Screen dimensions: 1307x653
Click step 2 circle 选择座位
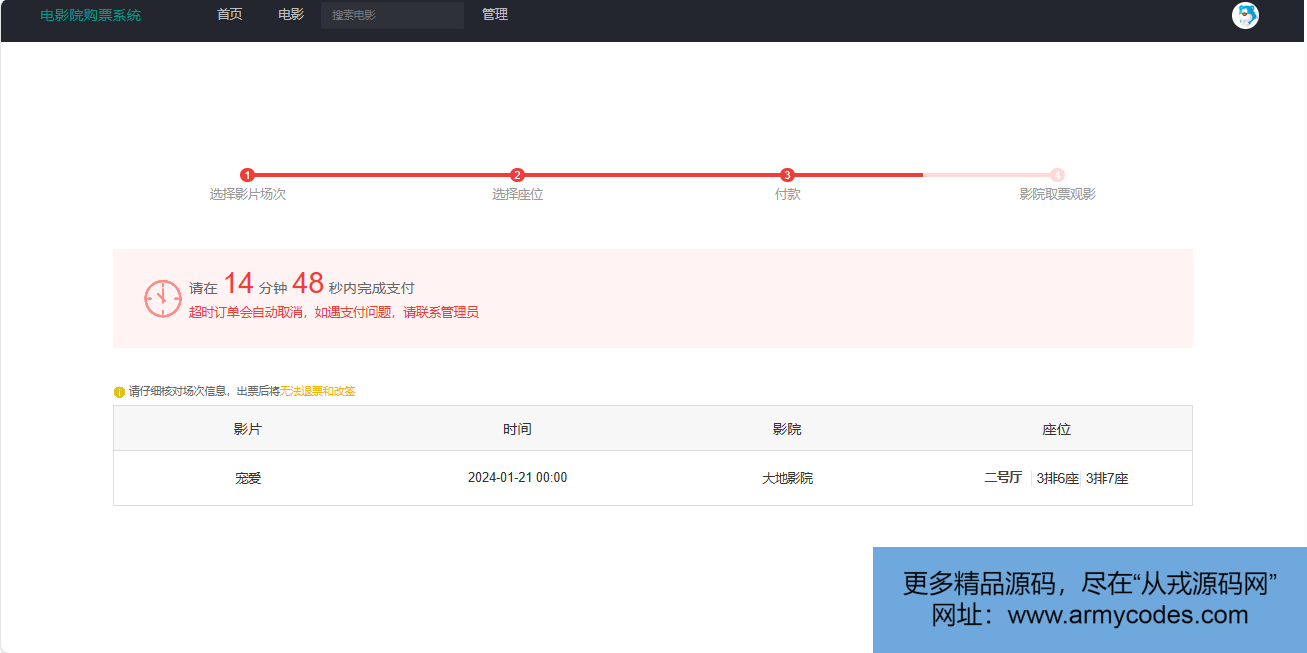click(517, 175)
